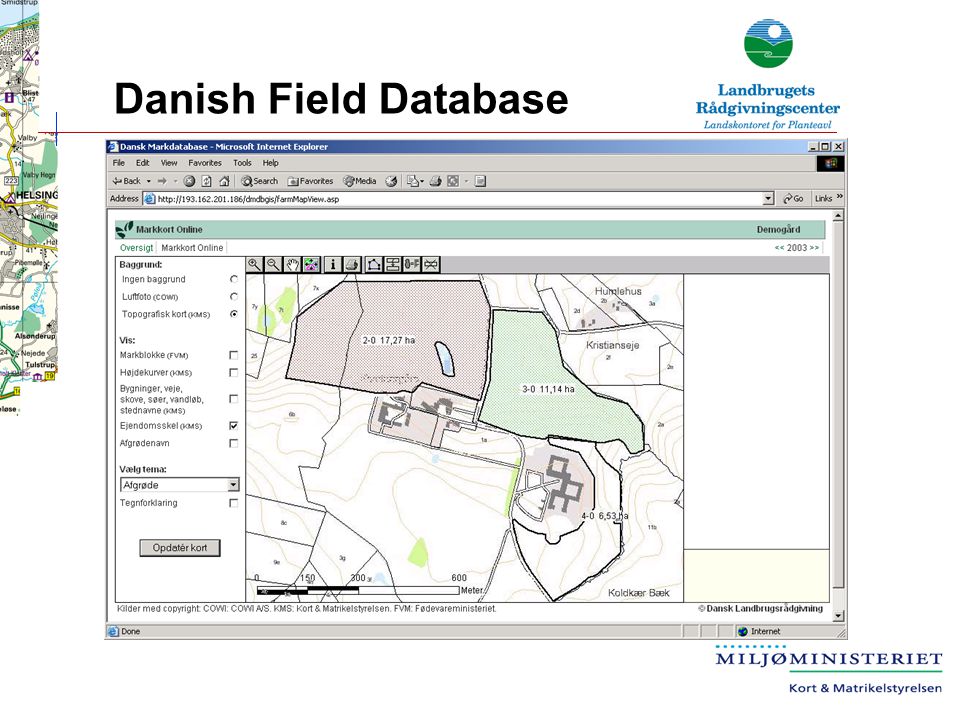Open the Edit menu
960x720 pixels.
(143, 163)
